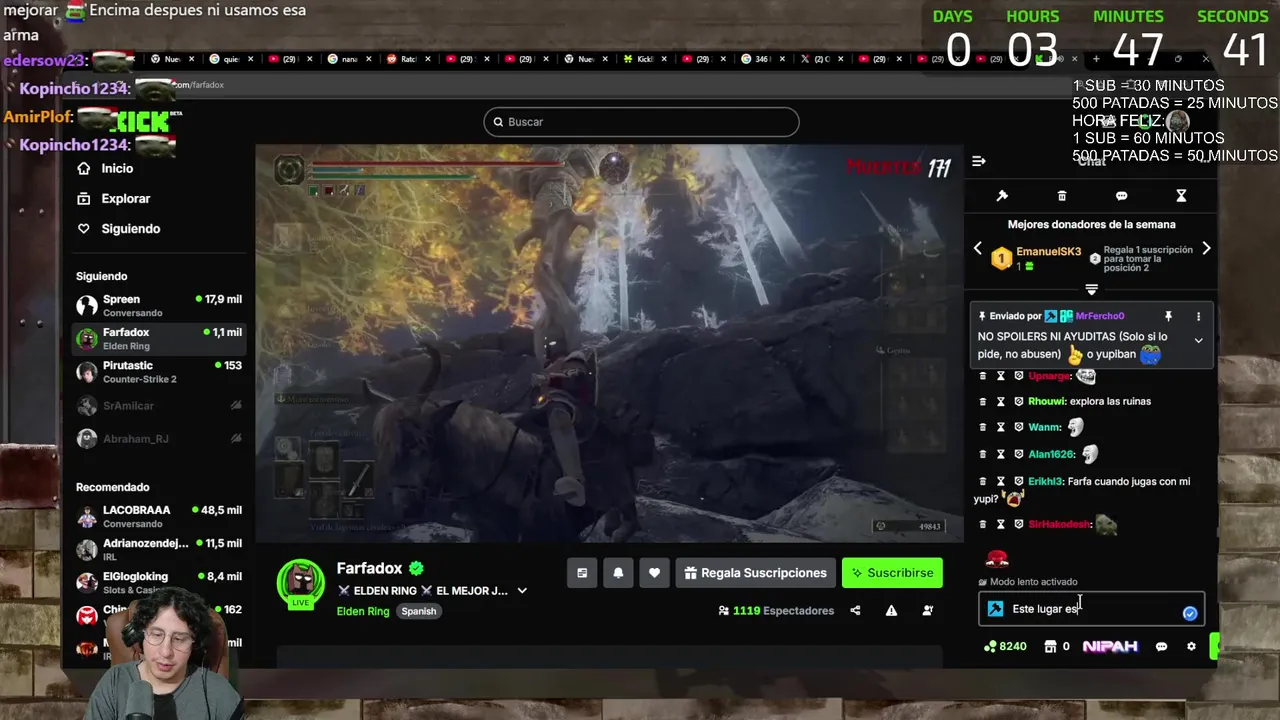Open offline SrAmilcar channel
Image resolution: width=1280 pixels, height=720 pixels.
[159, 405]
